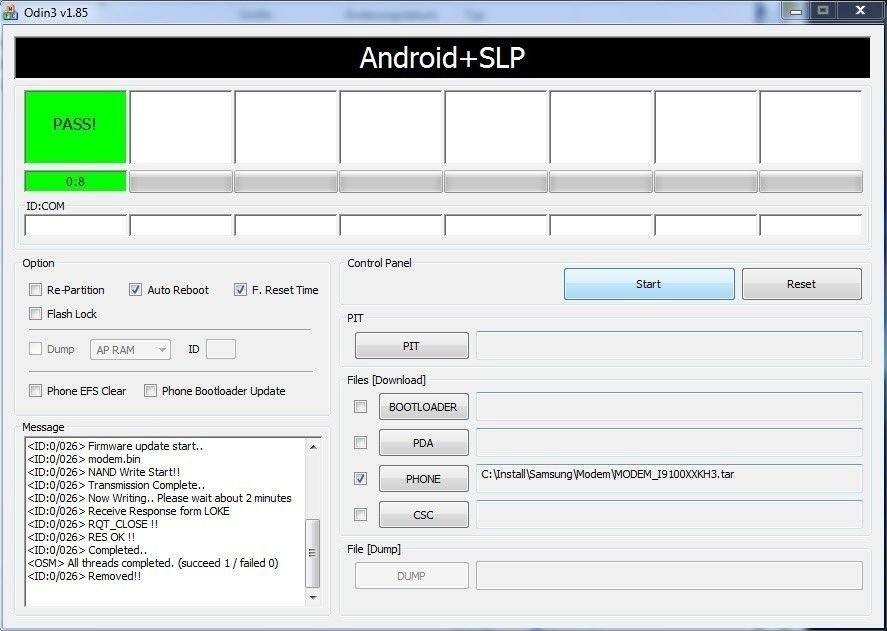Click the message log scroll-down arrow
This screenshot has height=631, width=887.
pyautogui.click(x=313, y=598)
